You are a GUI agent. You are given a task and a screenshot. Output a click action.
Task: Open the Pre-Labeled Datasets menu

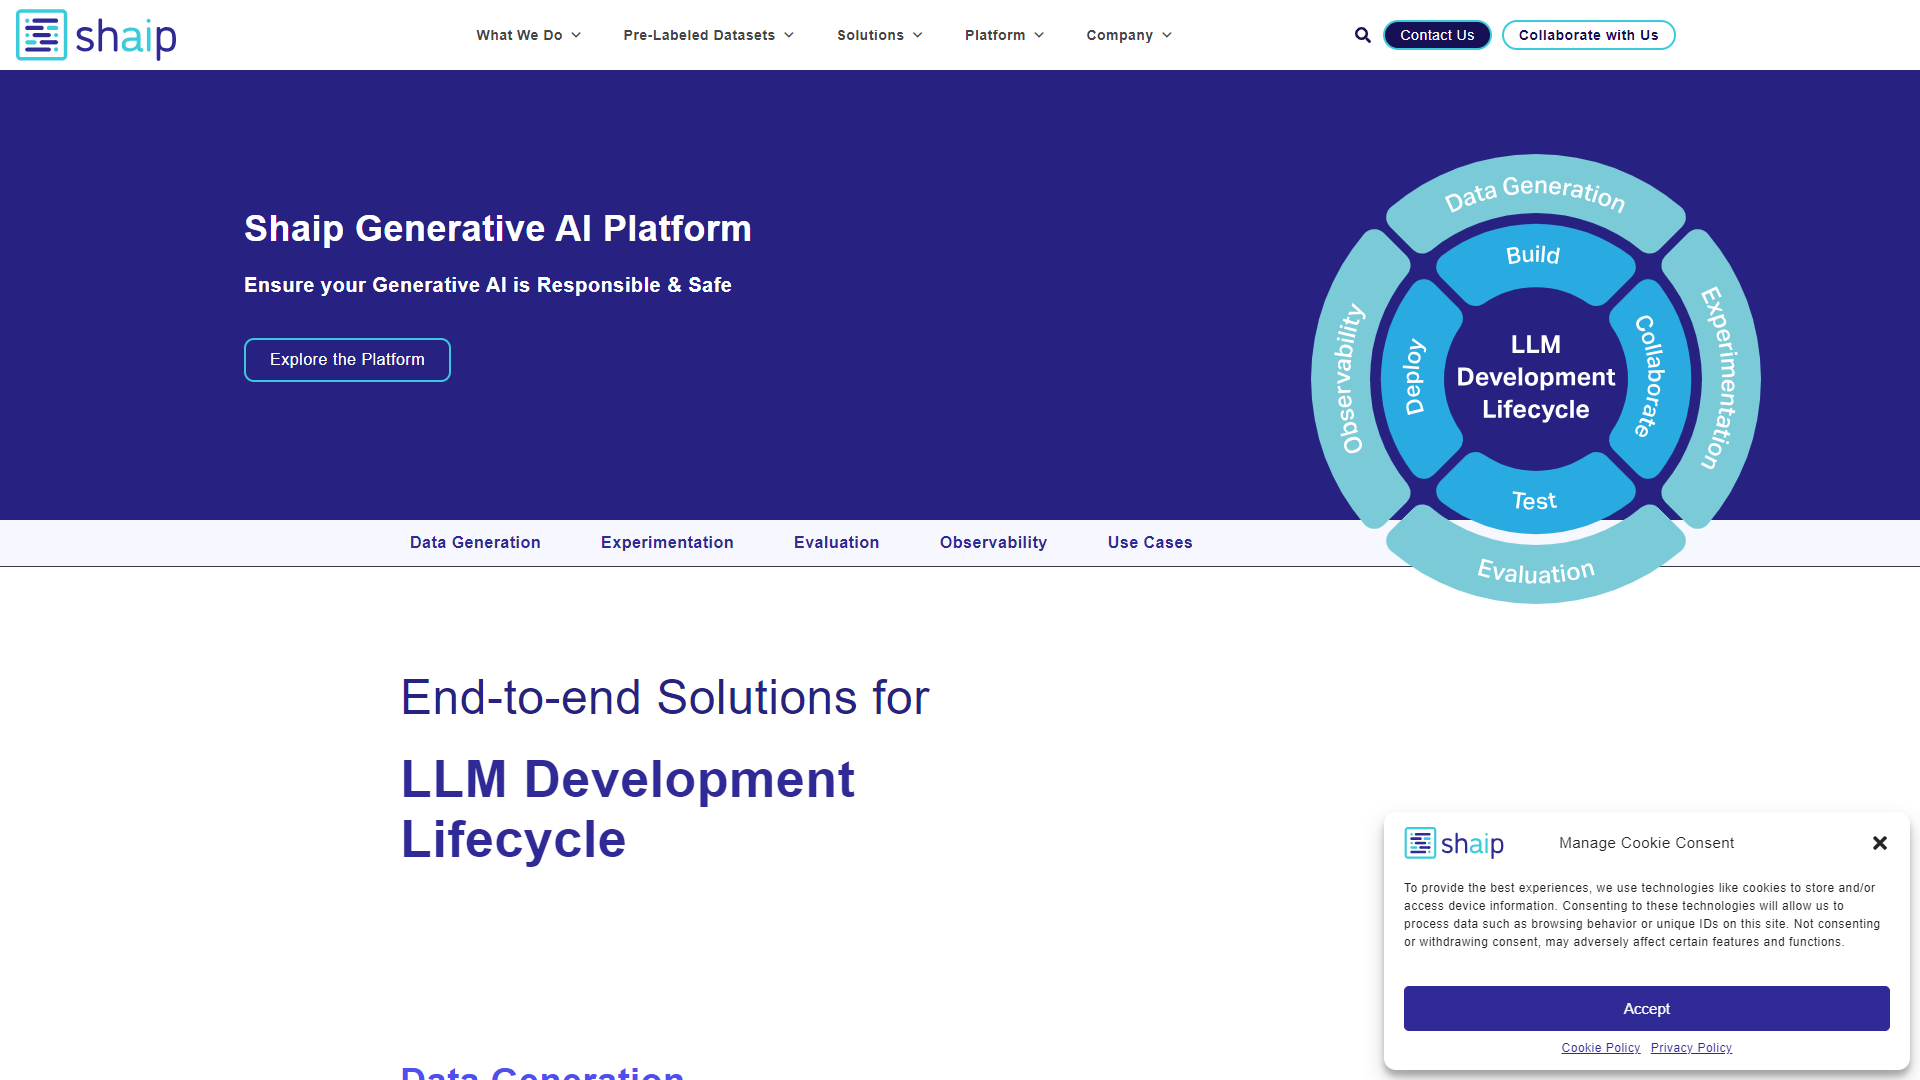pyautogui.click(x=699, y=35)
